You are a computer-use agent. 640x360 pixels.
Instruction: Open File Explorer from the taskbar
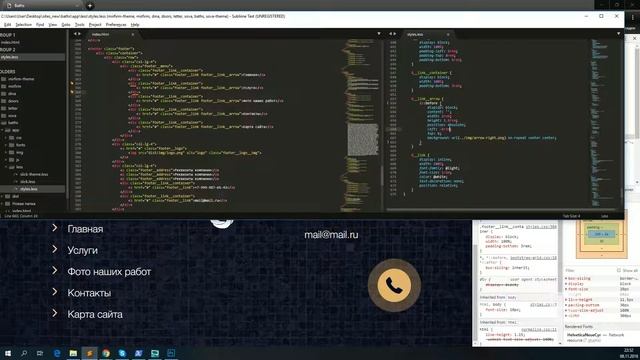73,353
